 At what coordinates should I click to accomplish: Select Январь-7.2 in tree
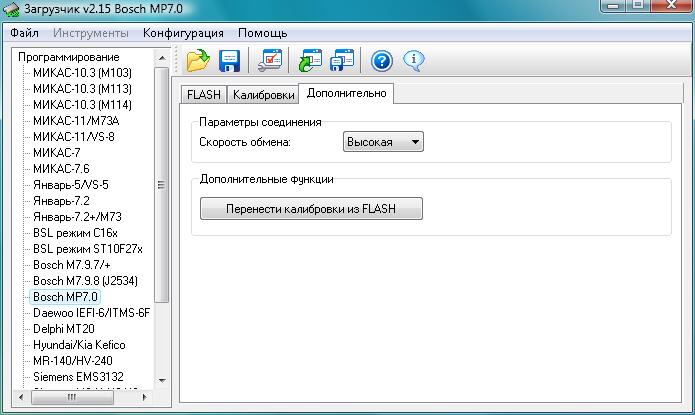tap(61, 200)
